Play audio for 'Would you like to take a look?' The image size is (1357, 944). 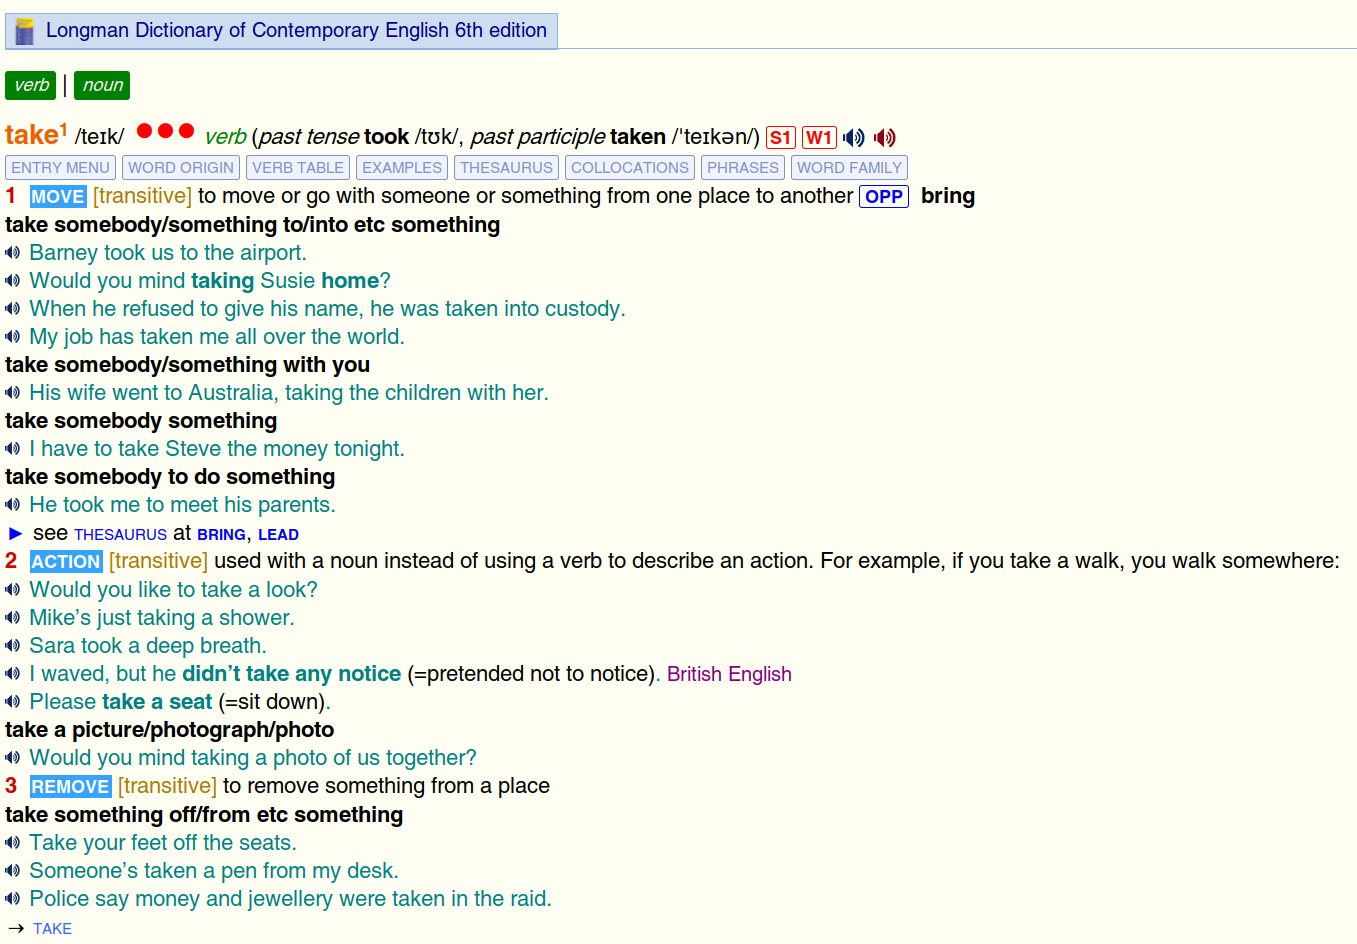(x=13, y=590)
